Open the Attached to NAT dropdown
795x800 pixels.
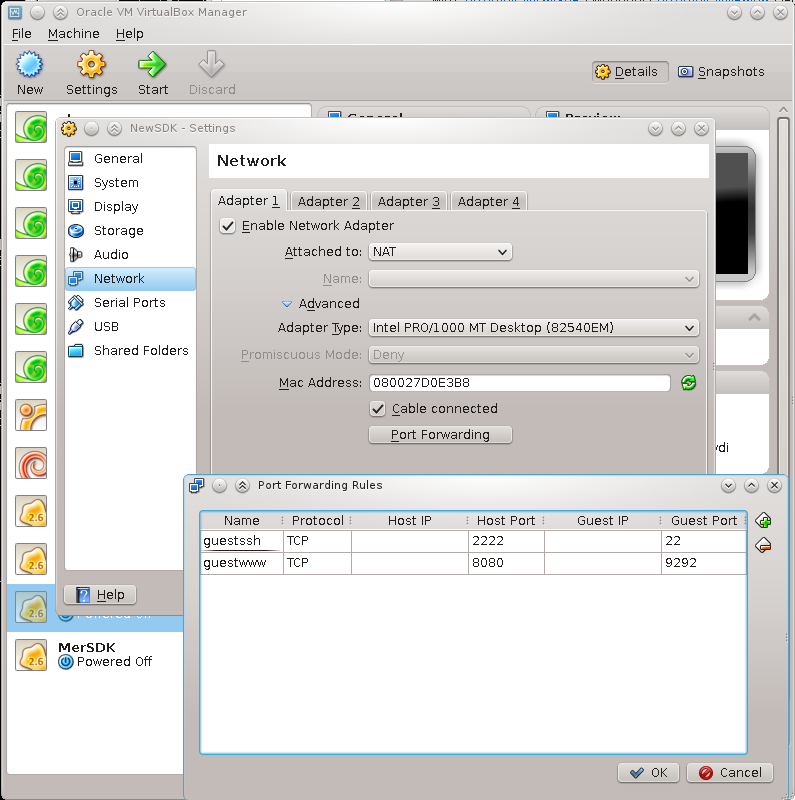click(x=440, y=252)
